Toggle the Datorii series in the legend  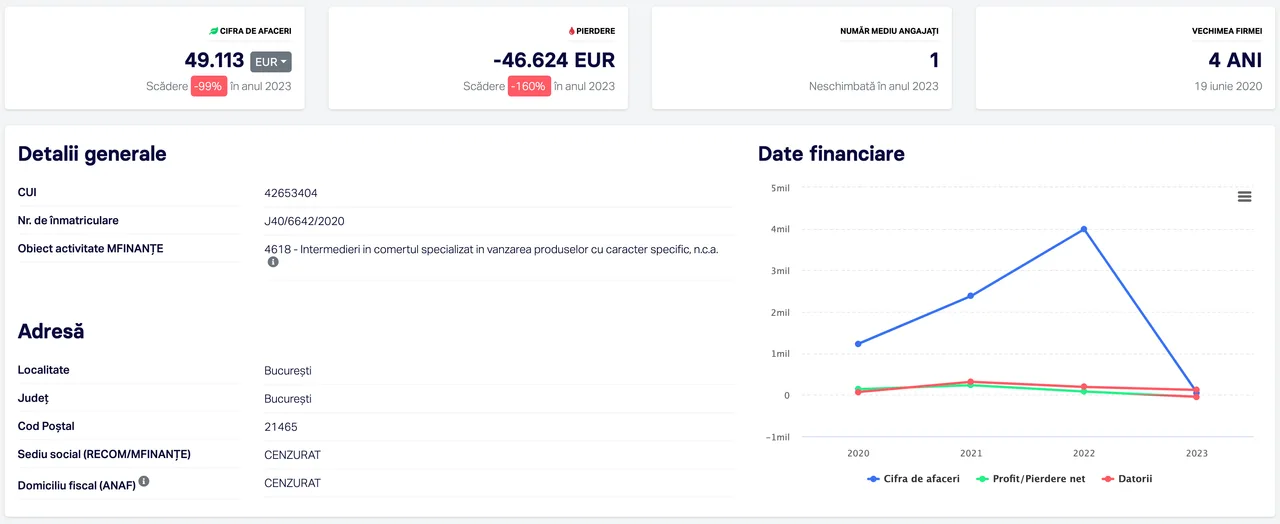point(1127,479)
